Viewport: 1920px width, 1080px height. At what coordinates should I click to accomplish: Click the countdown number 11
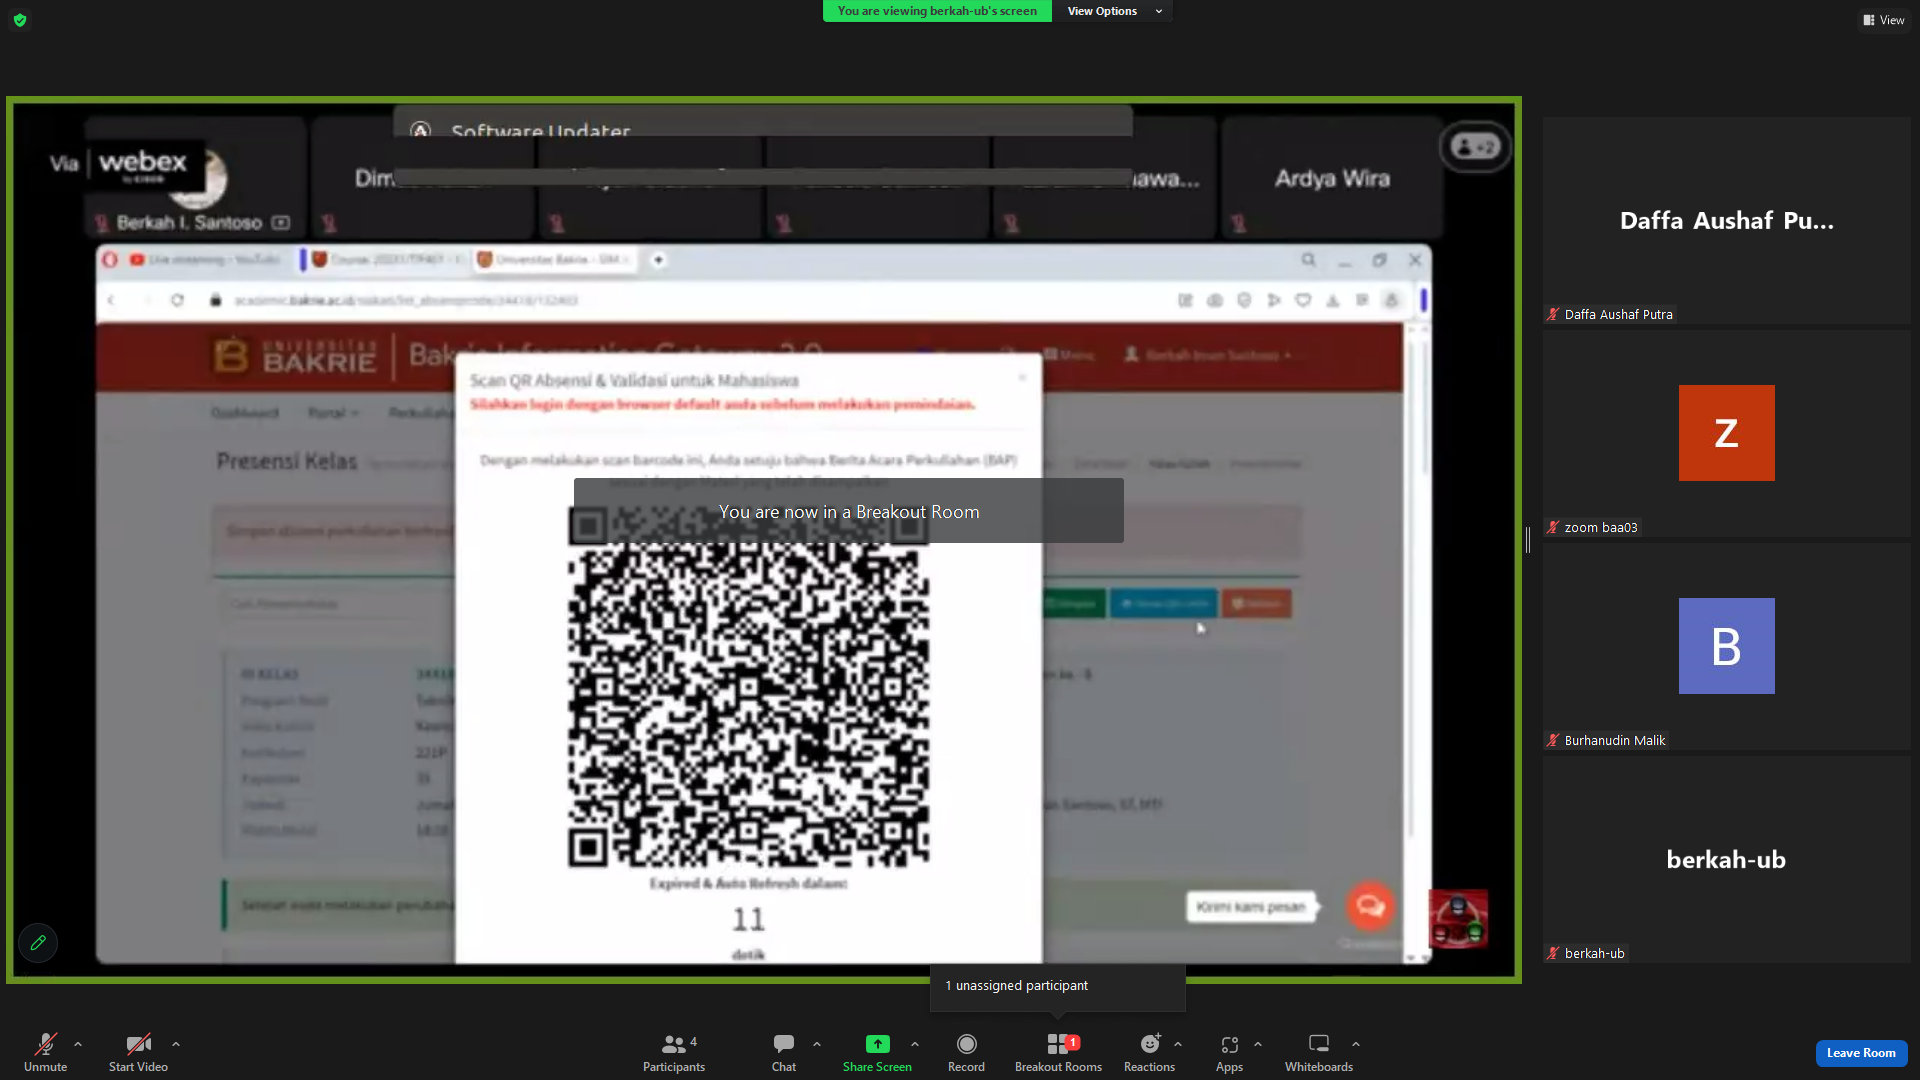click(x=748, y=919)
